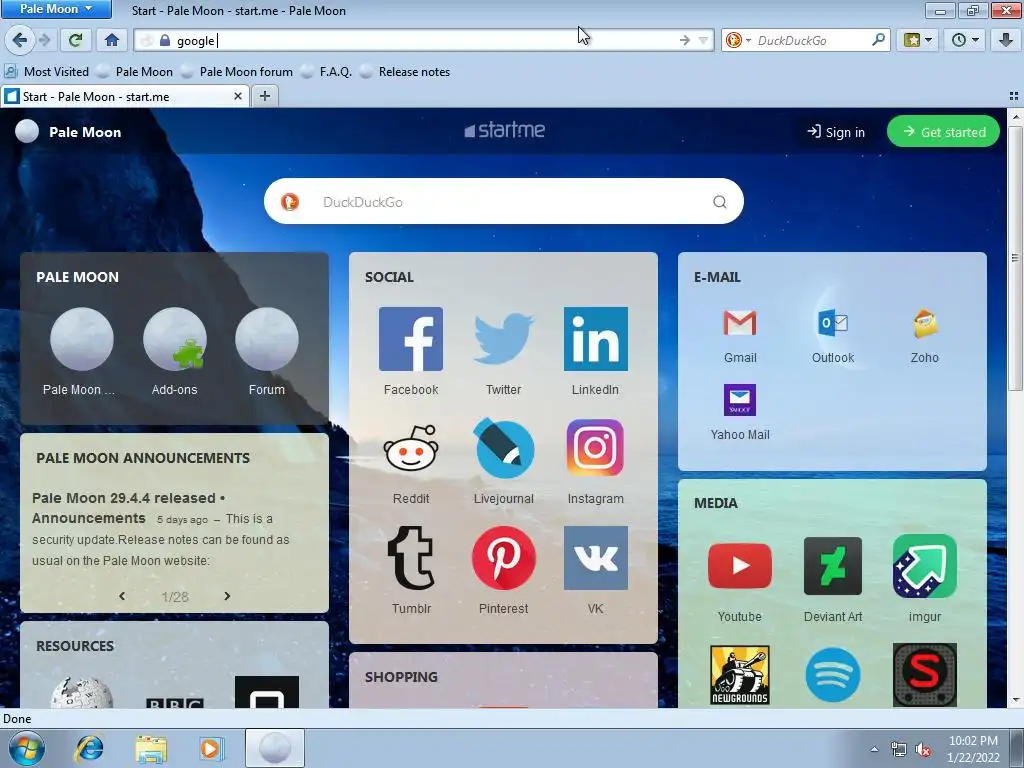Show next announcement with right chevron
1024x768 pixels.
(227, 596)
